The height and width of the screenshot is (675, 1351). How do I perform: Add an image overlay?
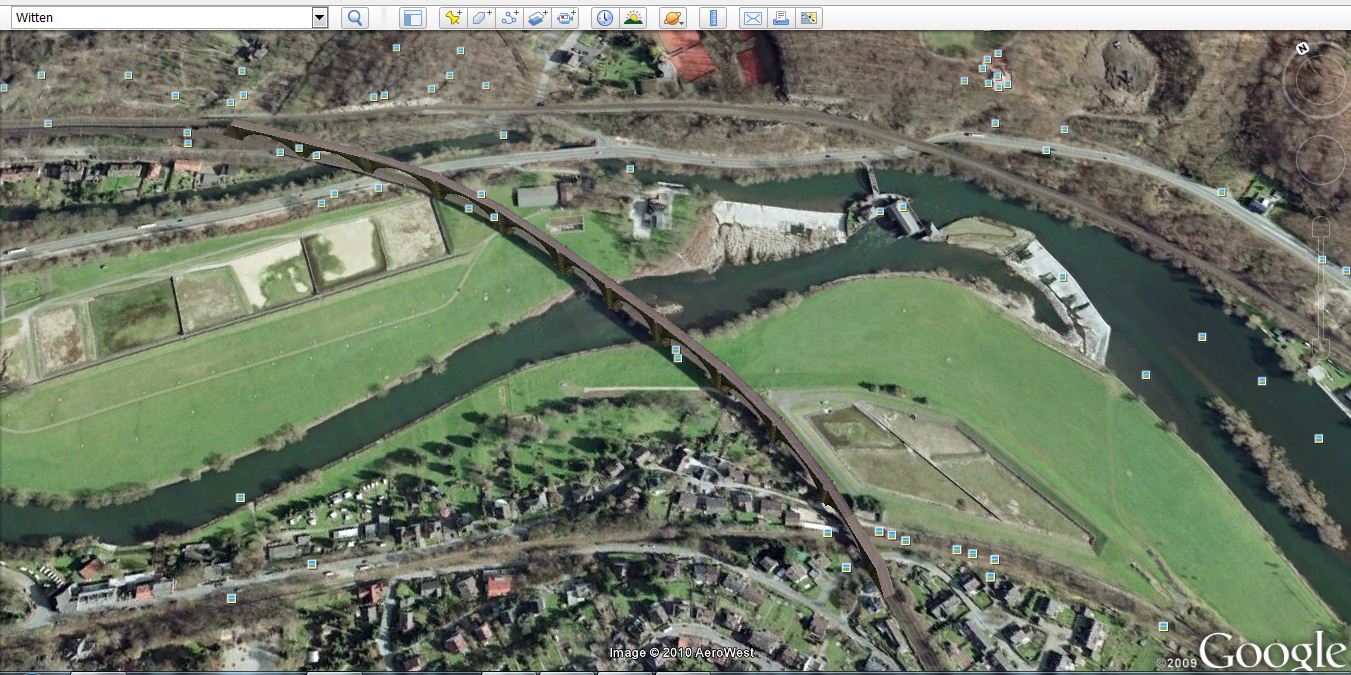[538, 18]
